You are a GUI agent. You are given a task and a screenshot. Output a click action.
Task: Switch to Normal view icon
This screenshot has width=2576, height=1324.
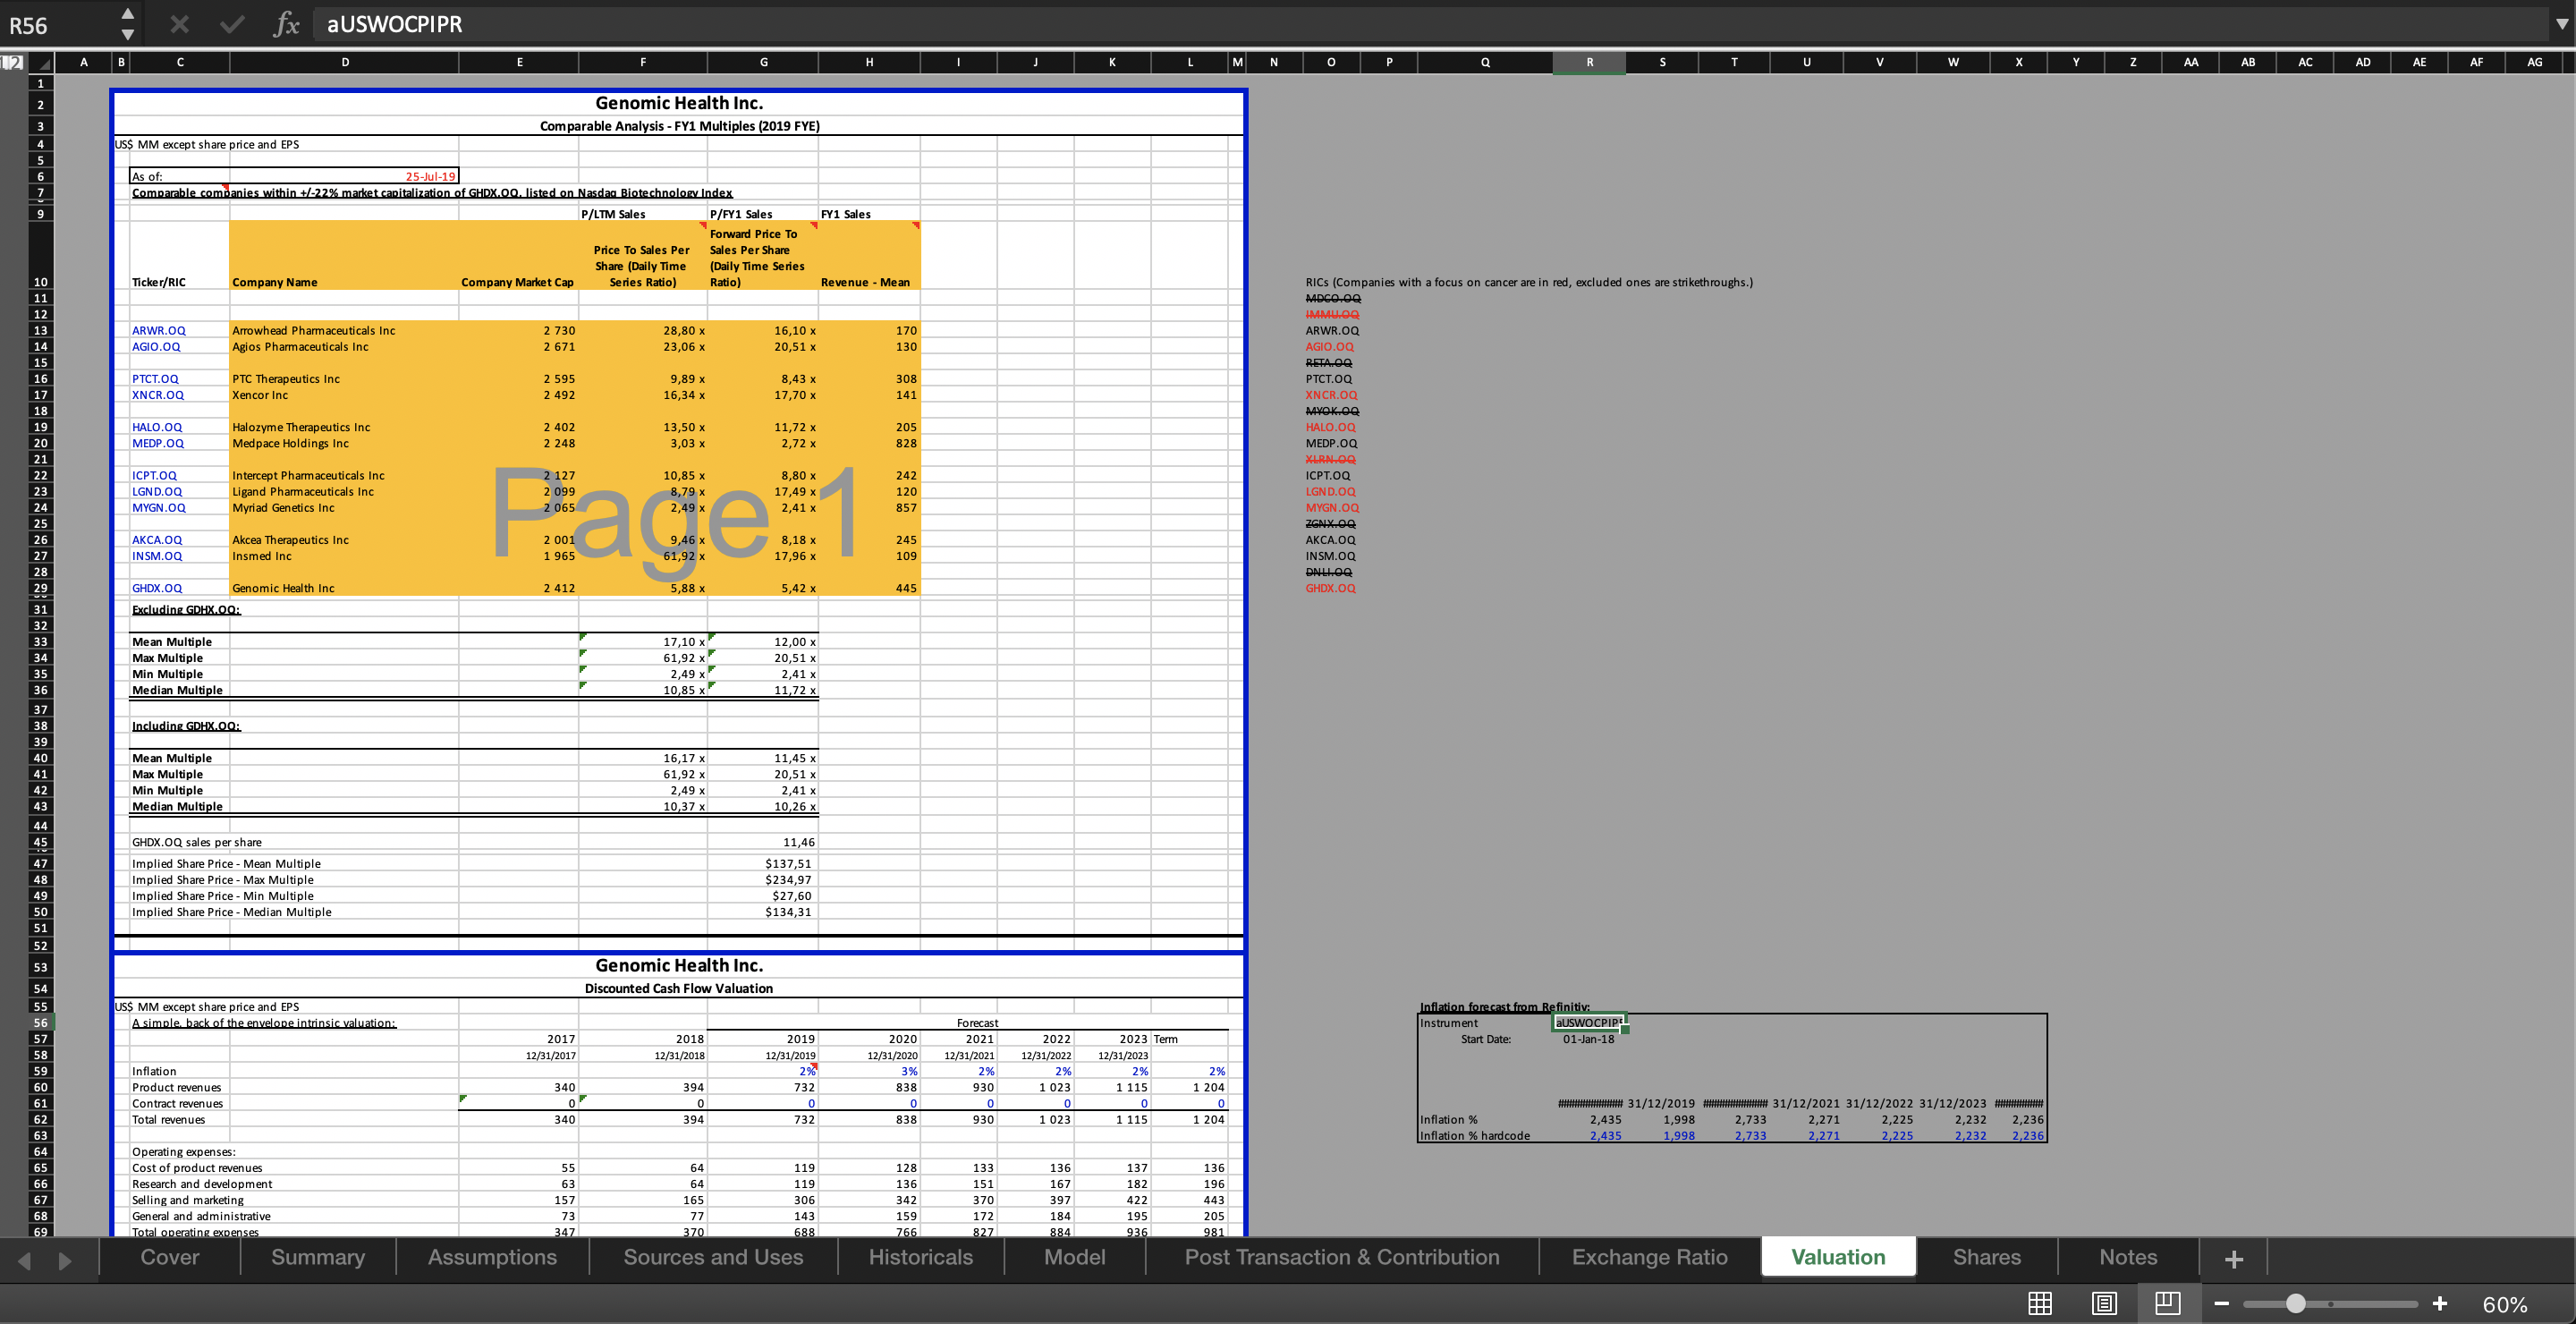coord(2040,1303)
